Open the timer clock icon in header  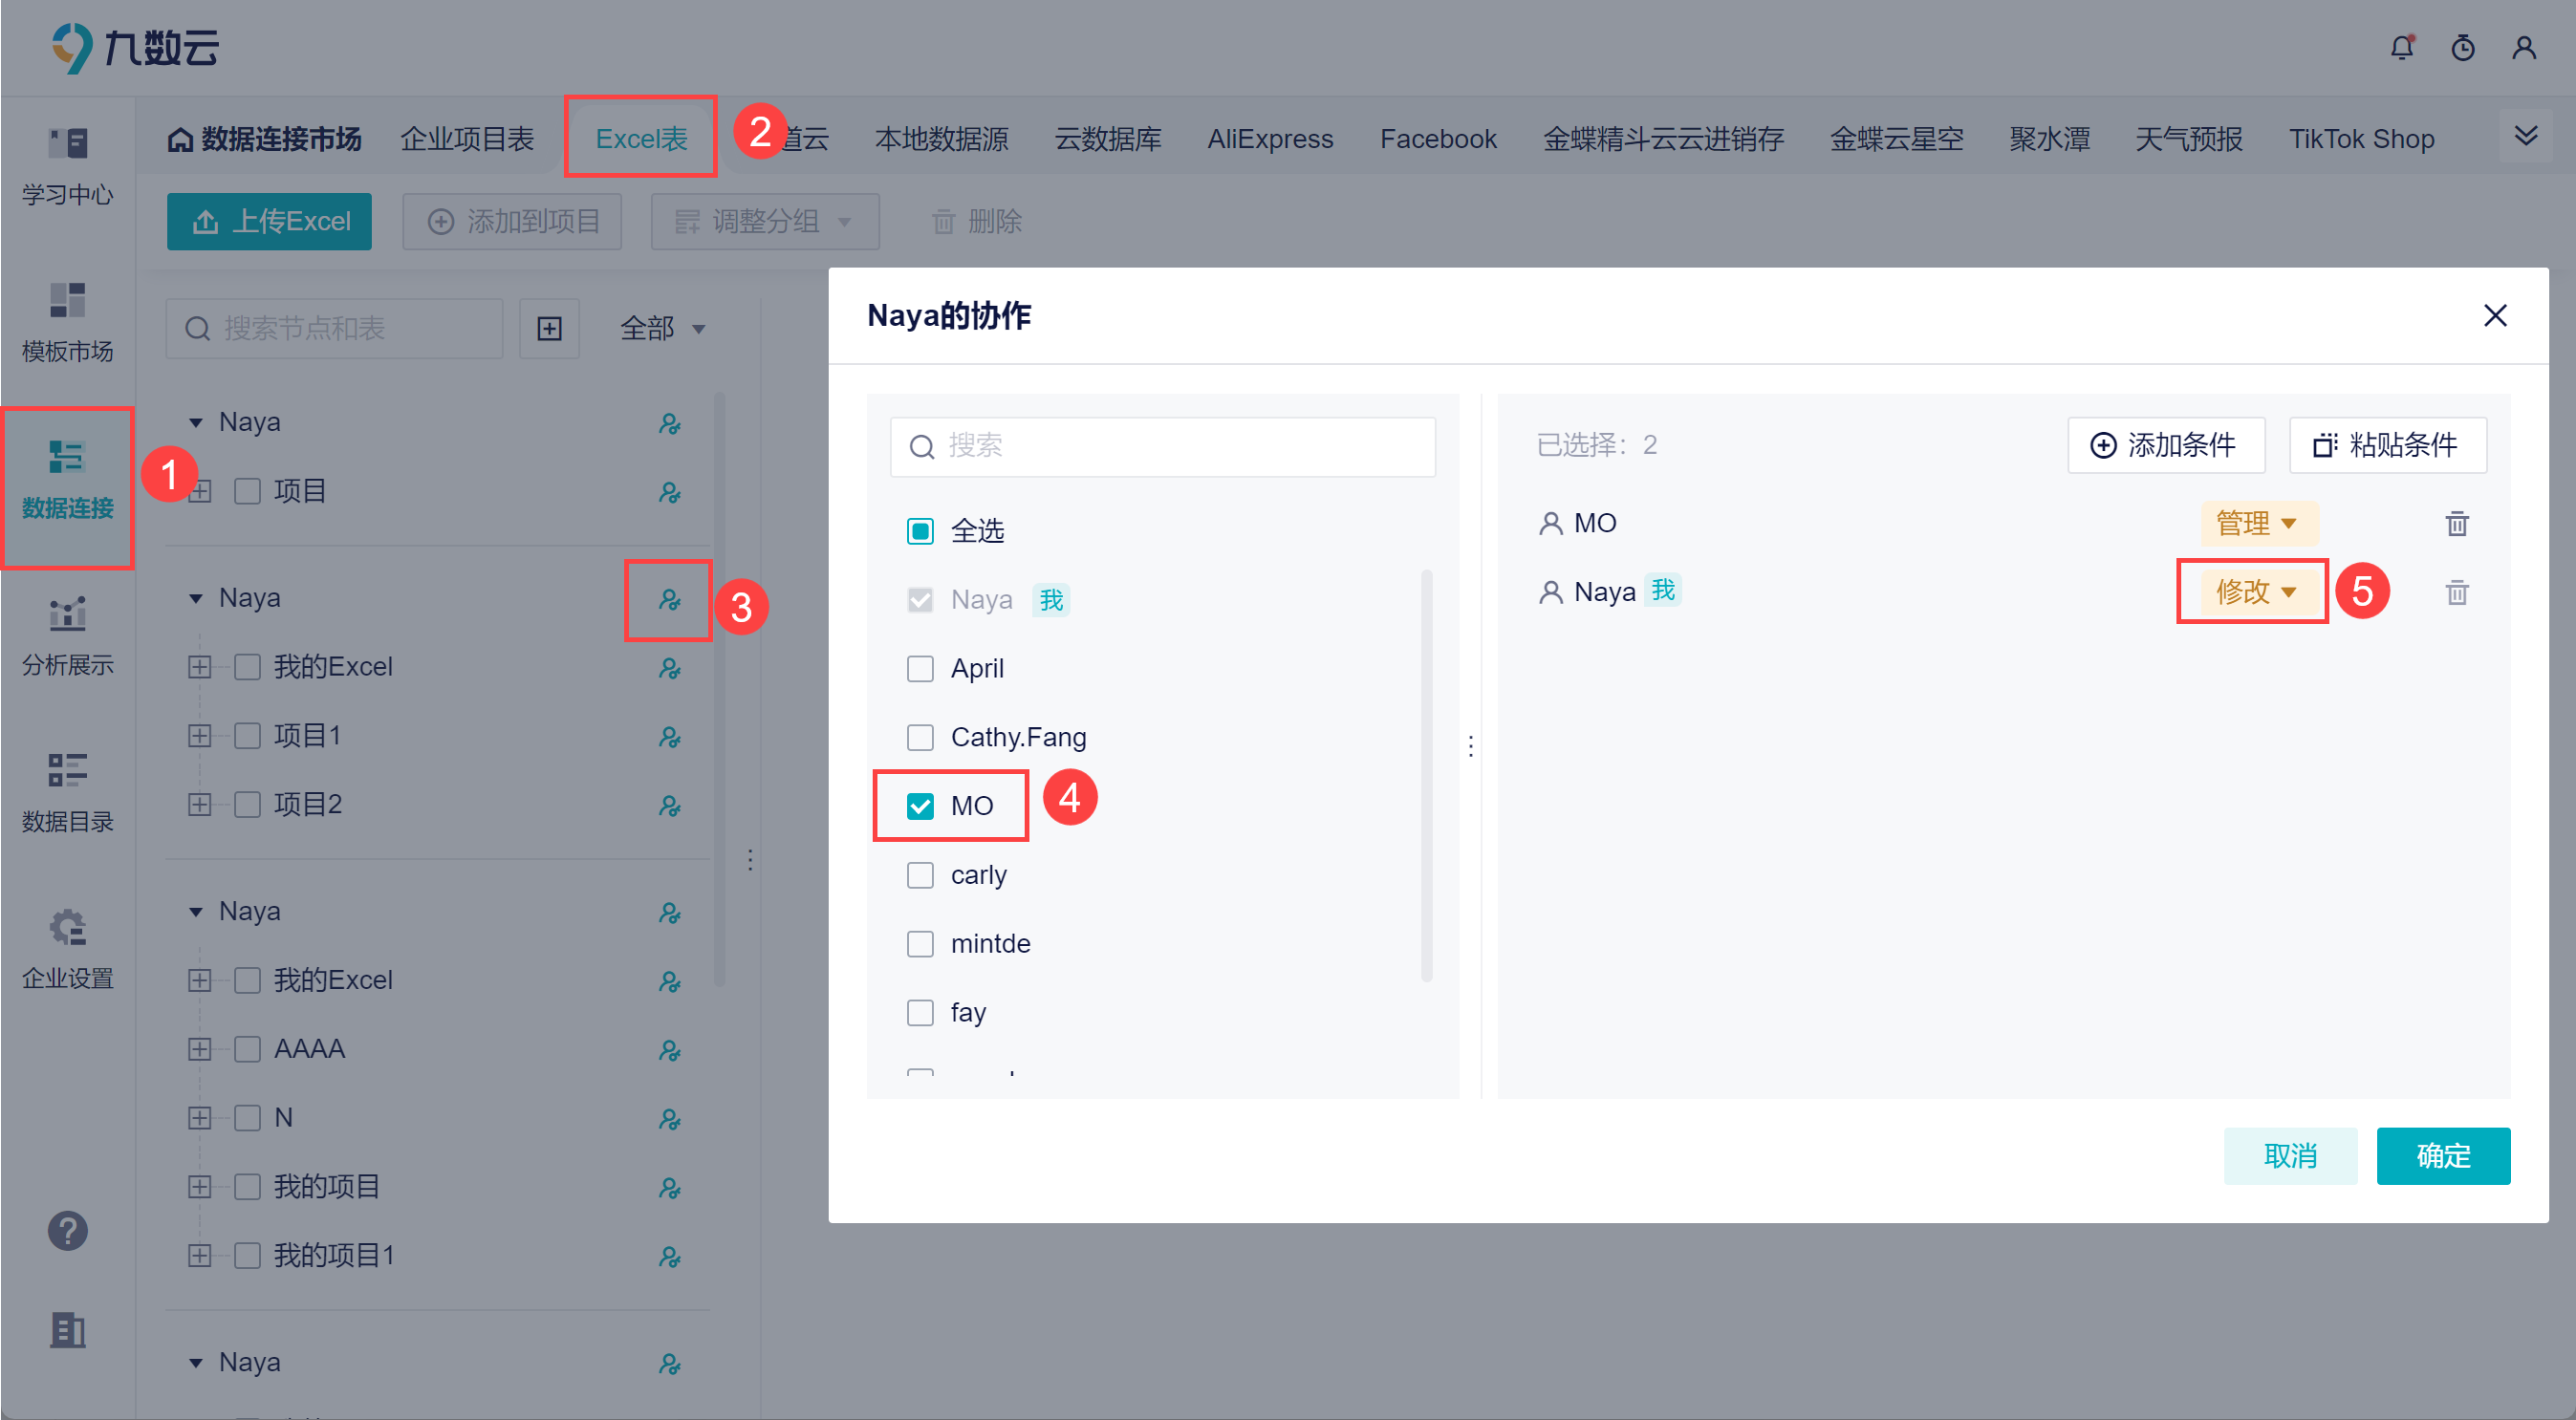tap(2462, 47)
